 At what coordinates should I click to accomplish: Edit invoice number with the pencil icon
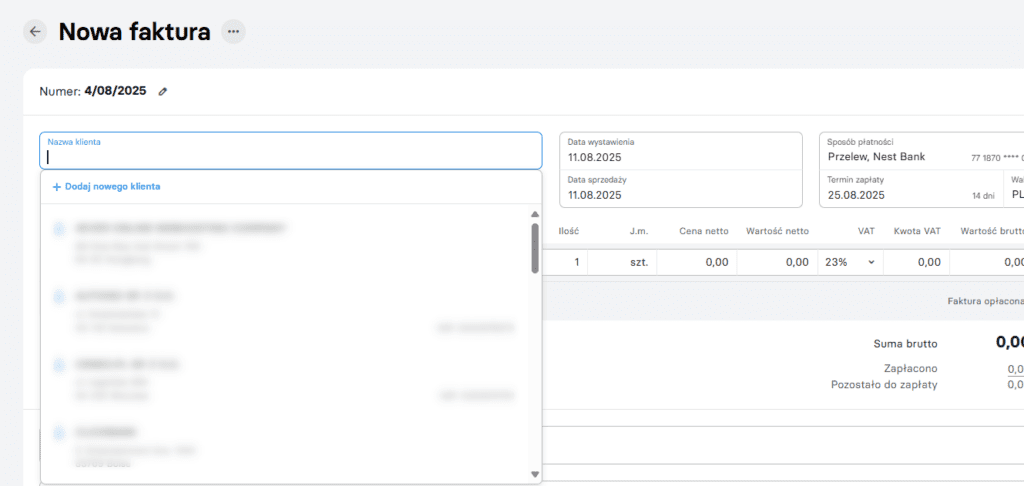click(163, 92)
